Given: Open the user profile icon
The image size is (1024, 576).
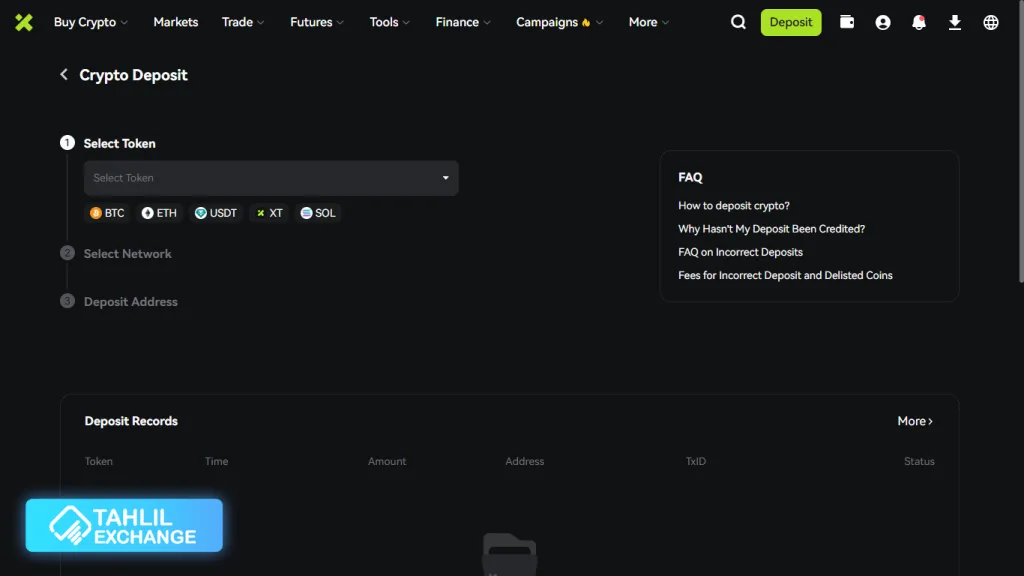Looking at the screenshot, I should coord(883,22).
